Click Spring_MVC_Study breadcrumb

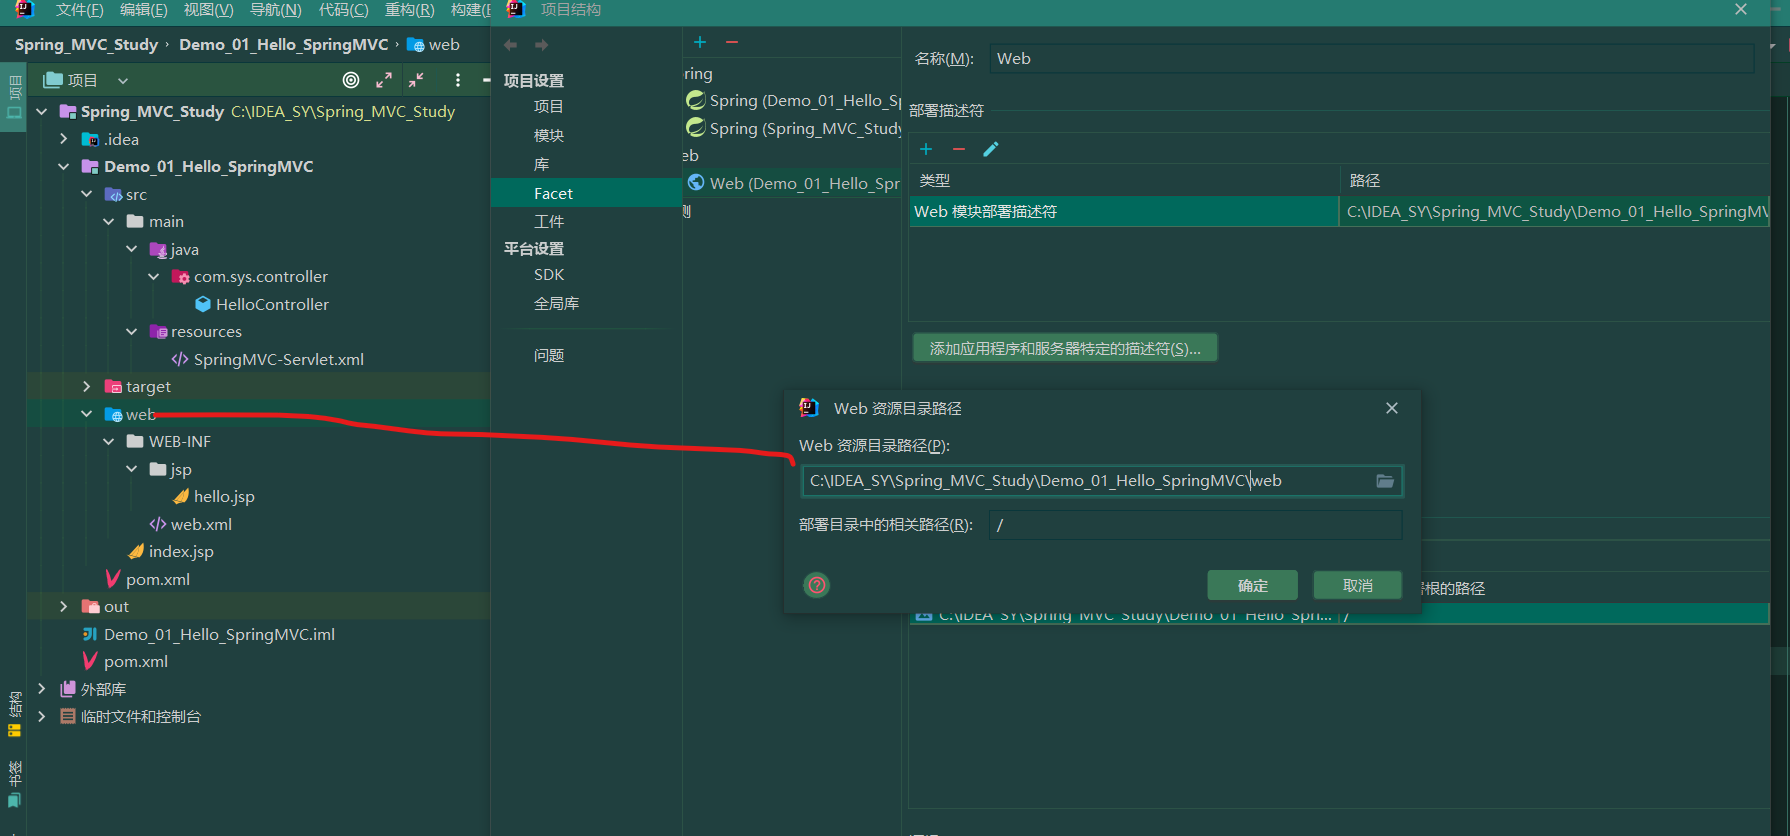(86, 44)
